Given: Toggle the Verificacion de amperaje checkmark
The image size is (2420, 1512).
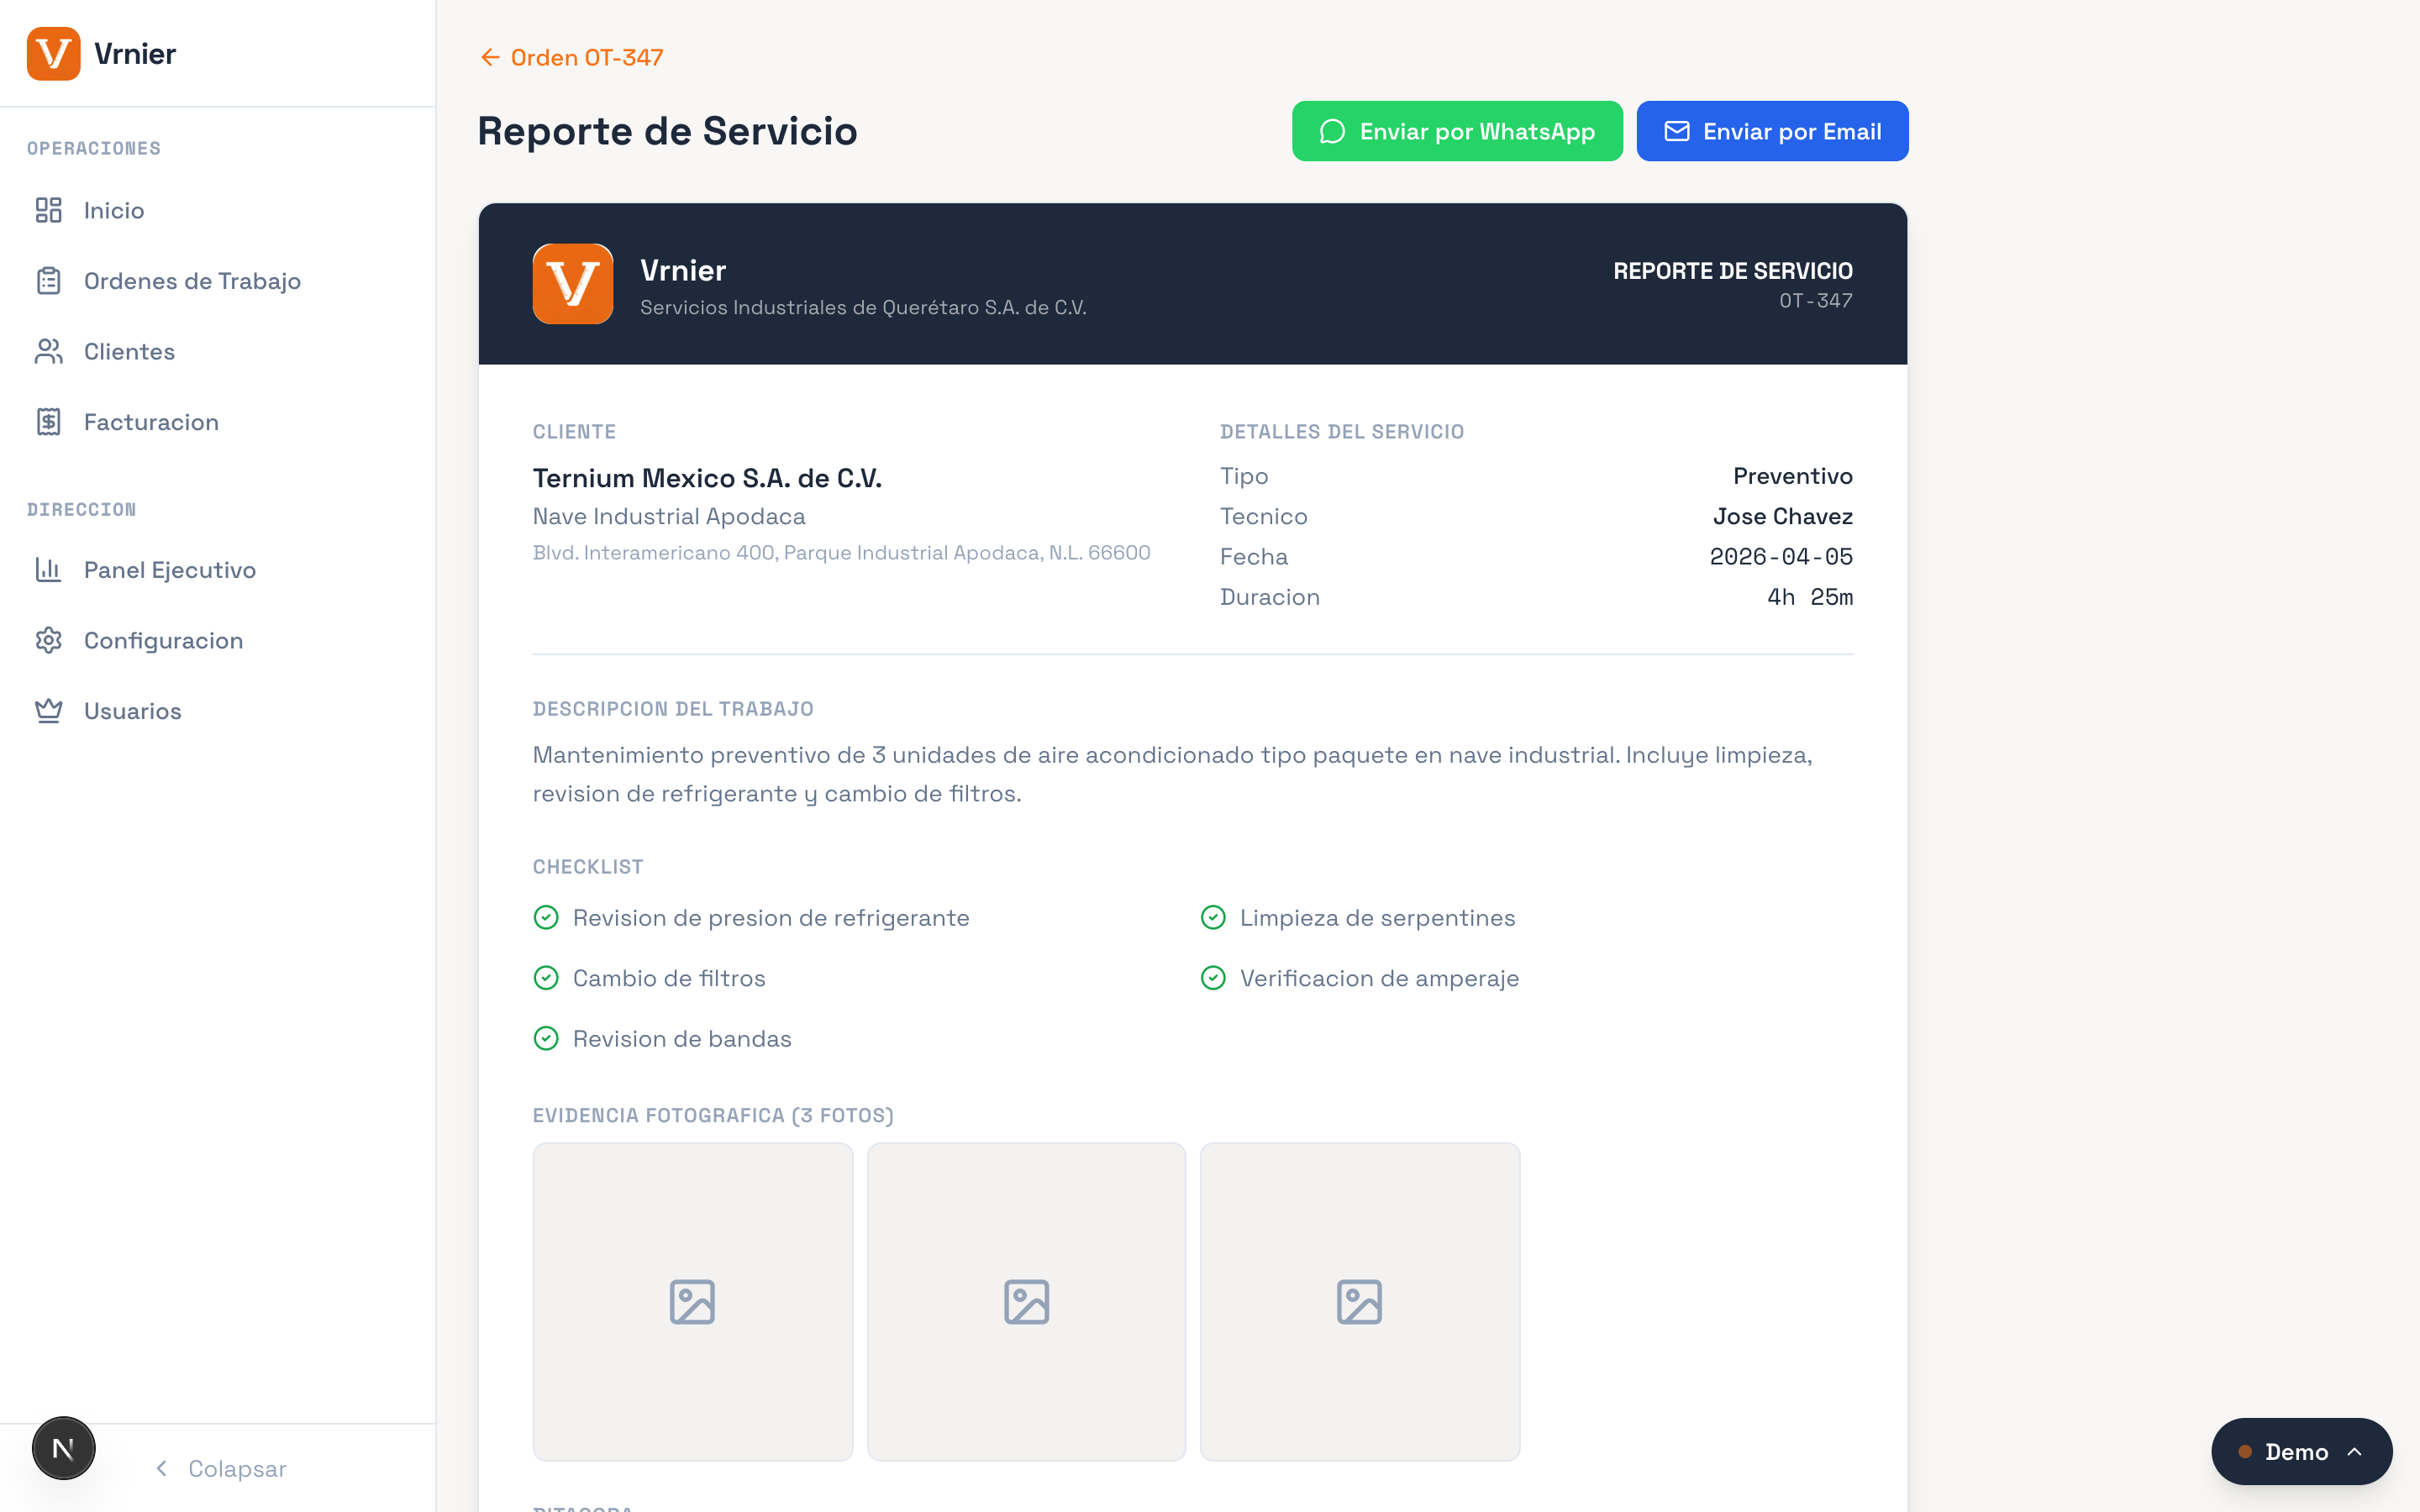Looking at the screenshot, I should [x=1214, y=978].
